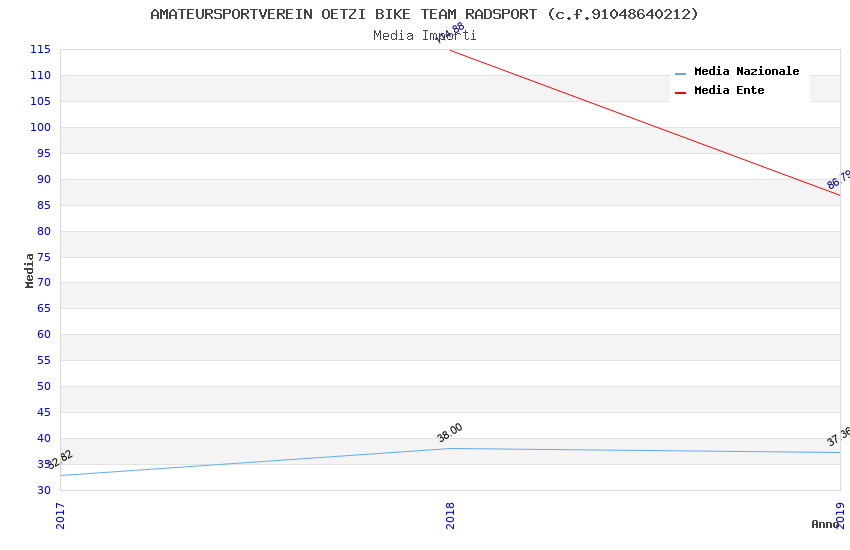Click the 37.36 data label
850x550 pixels.
[x=839, y=436]
